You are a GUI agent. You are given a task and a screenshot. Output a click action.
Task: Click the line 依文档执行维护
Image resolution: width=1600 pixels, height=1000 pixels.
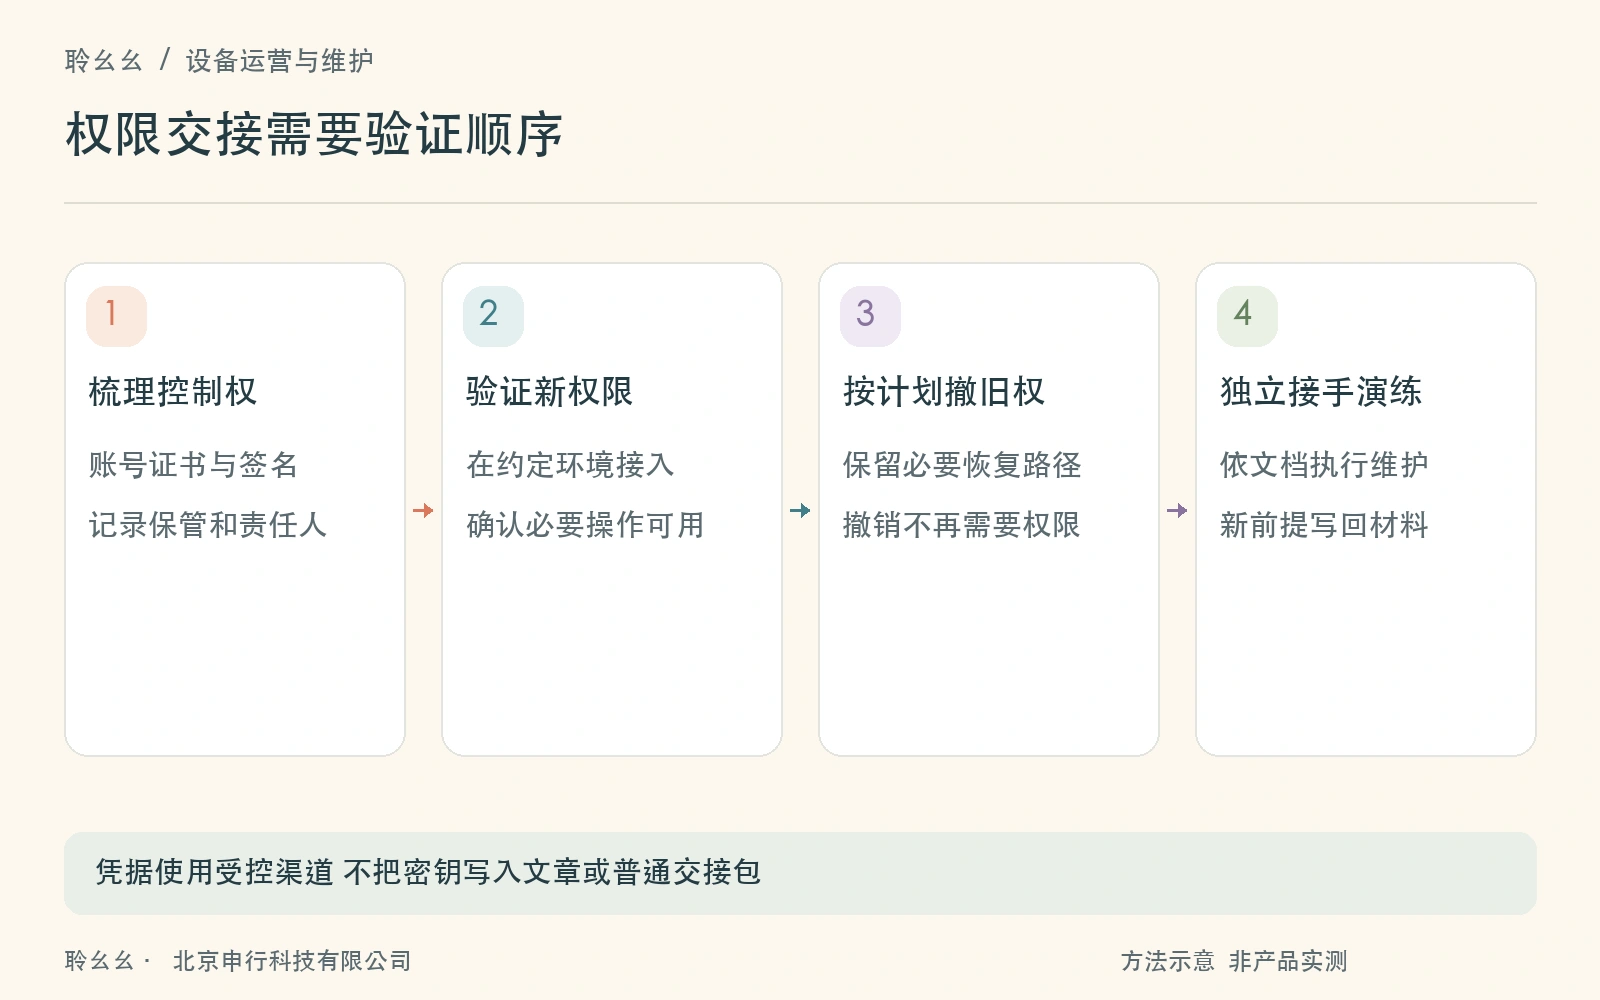pyautogui.click(x=1324, y=465)
